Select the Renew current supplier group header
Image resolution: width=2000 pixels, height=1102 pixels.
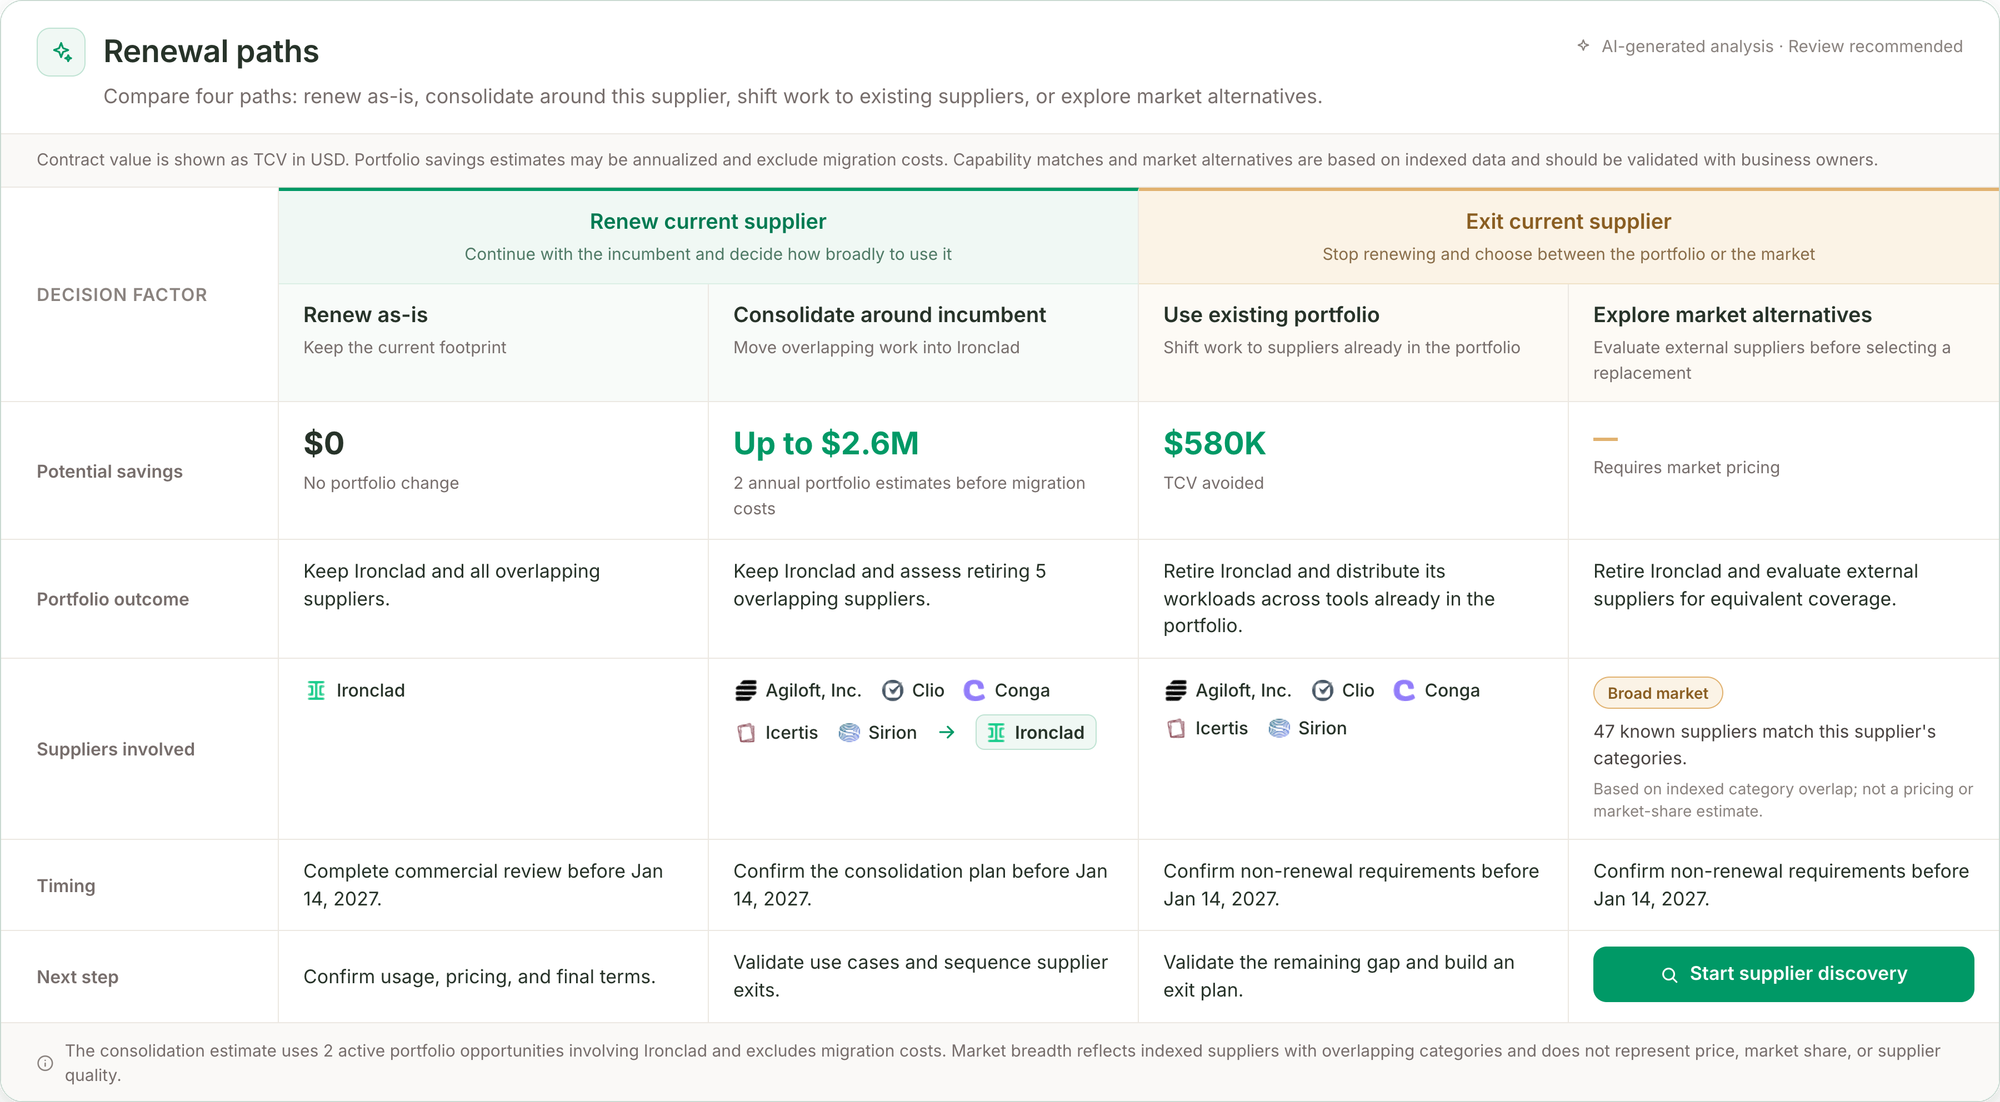(x=708, y=236)
